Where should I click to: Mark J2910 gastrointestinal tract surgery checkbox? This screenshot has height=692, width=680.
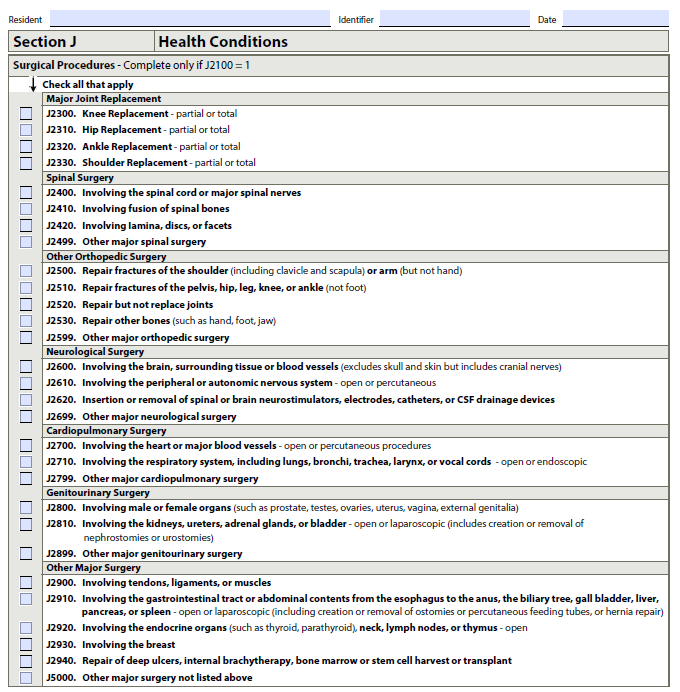tap(26, 599)
